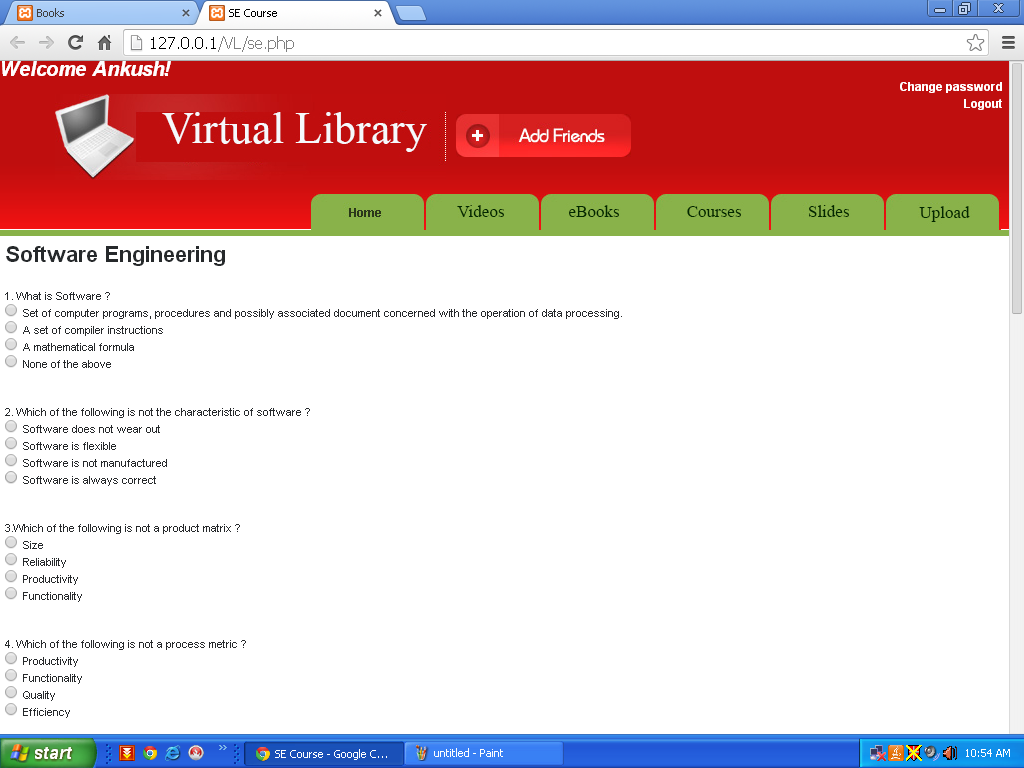The height and width of the screenshot is (768, 1024).
Task: Click the page vertical scrollbar thumb
Action: pos(1017,188)
